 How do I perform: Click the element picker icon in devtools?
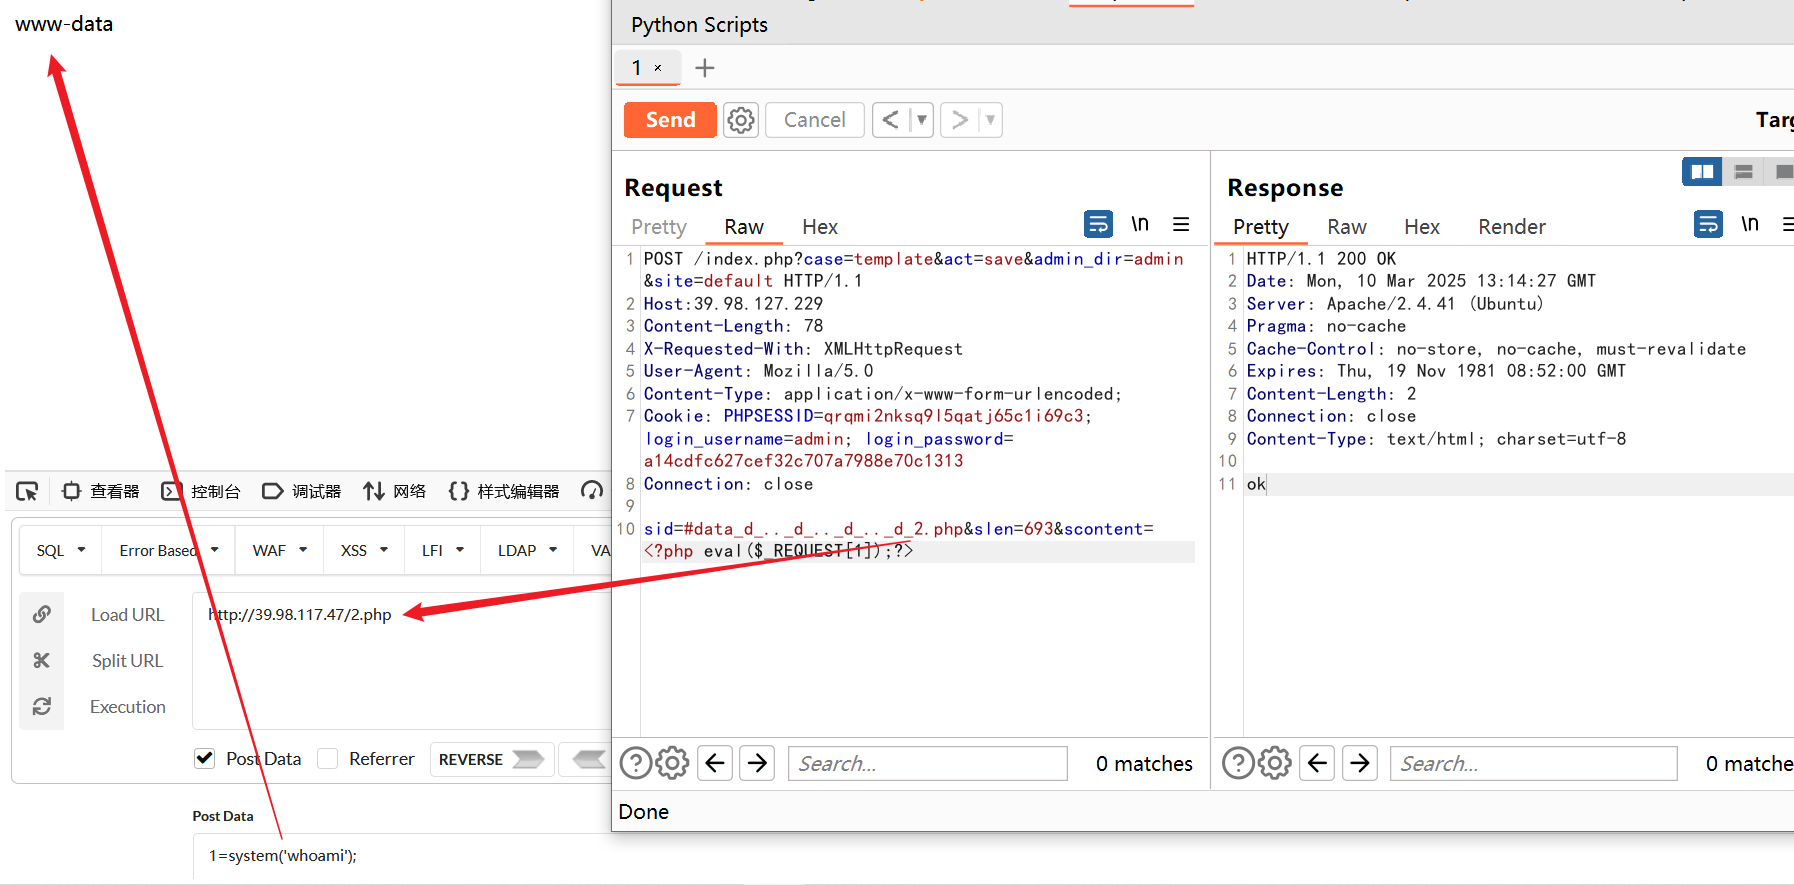27,491
